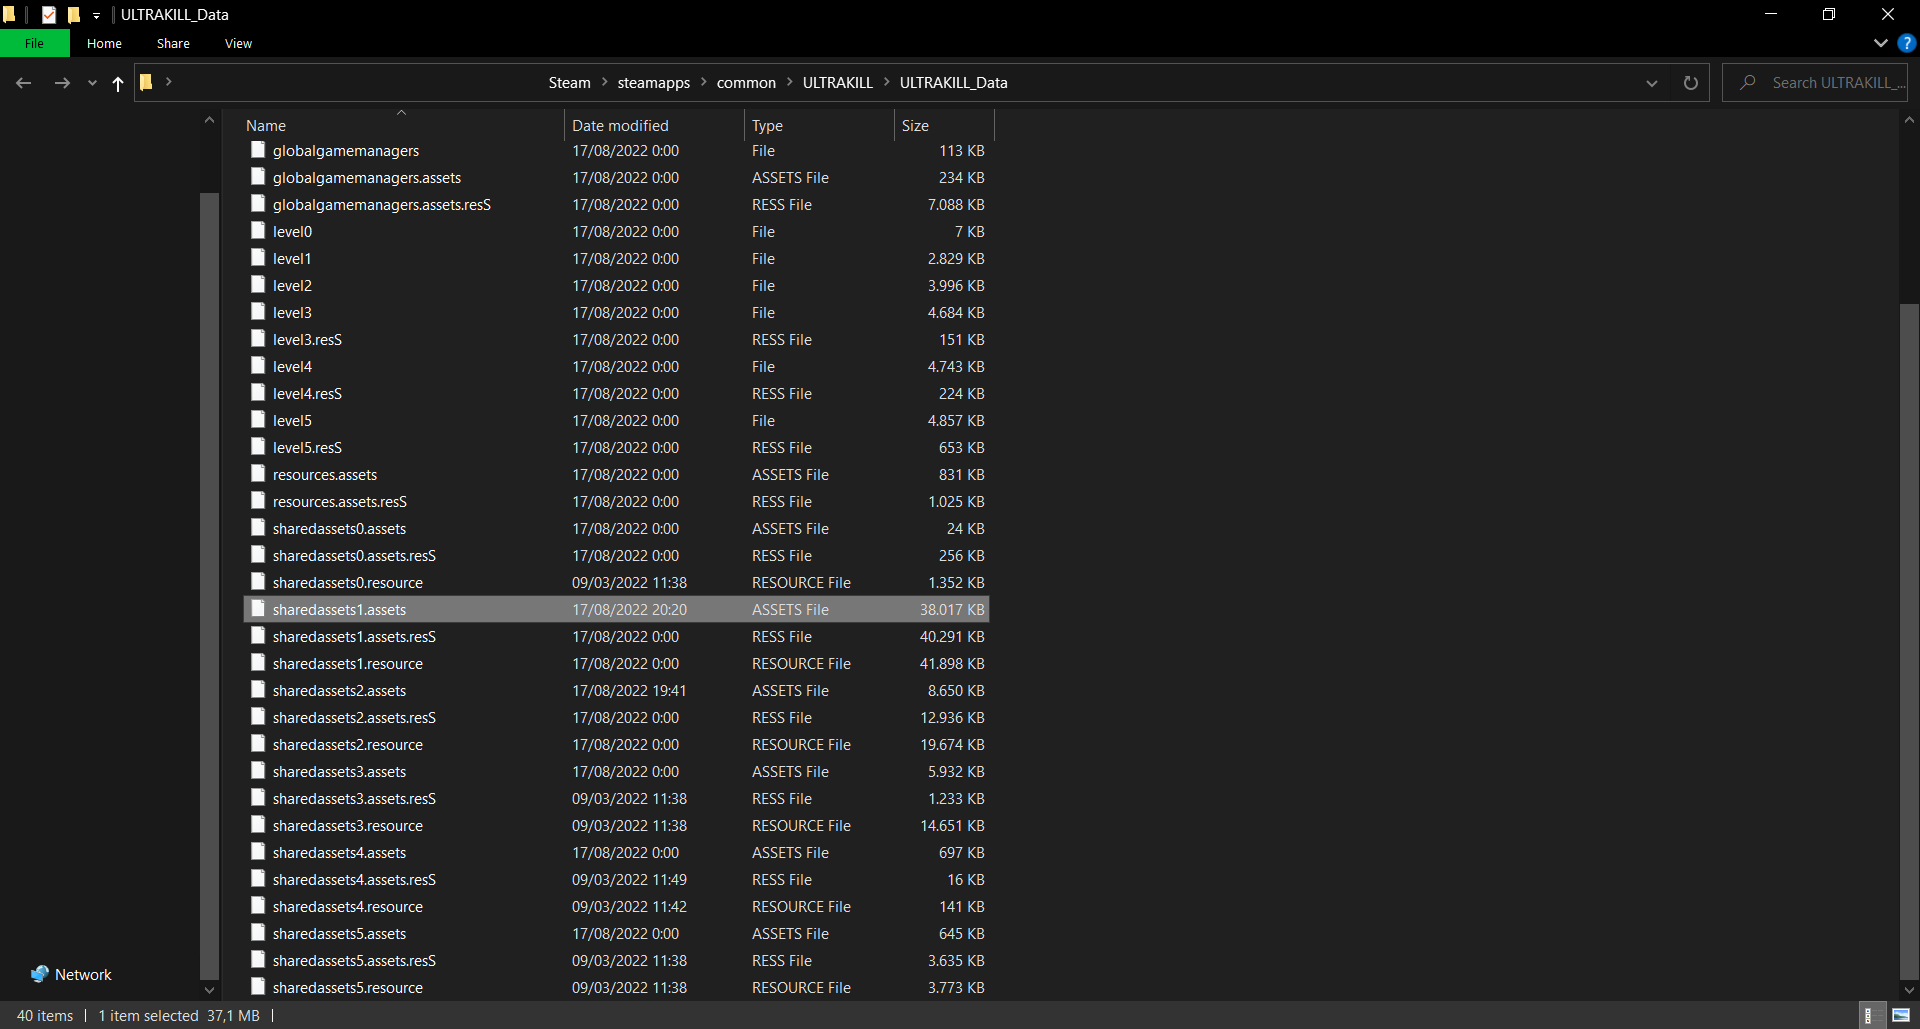Click the Back navigation arrow
The height and width of the screenshot is (1029, 1920).
[x=24, y=83]
